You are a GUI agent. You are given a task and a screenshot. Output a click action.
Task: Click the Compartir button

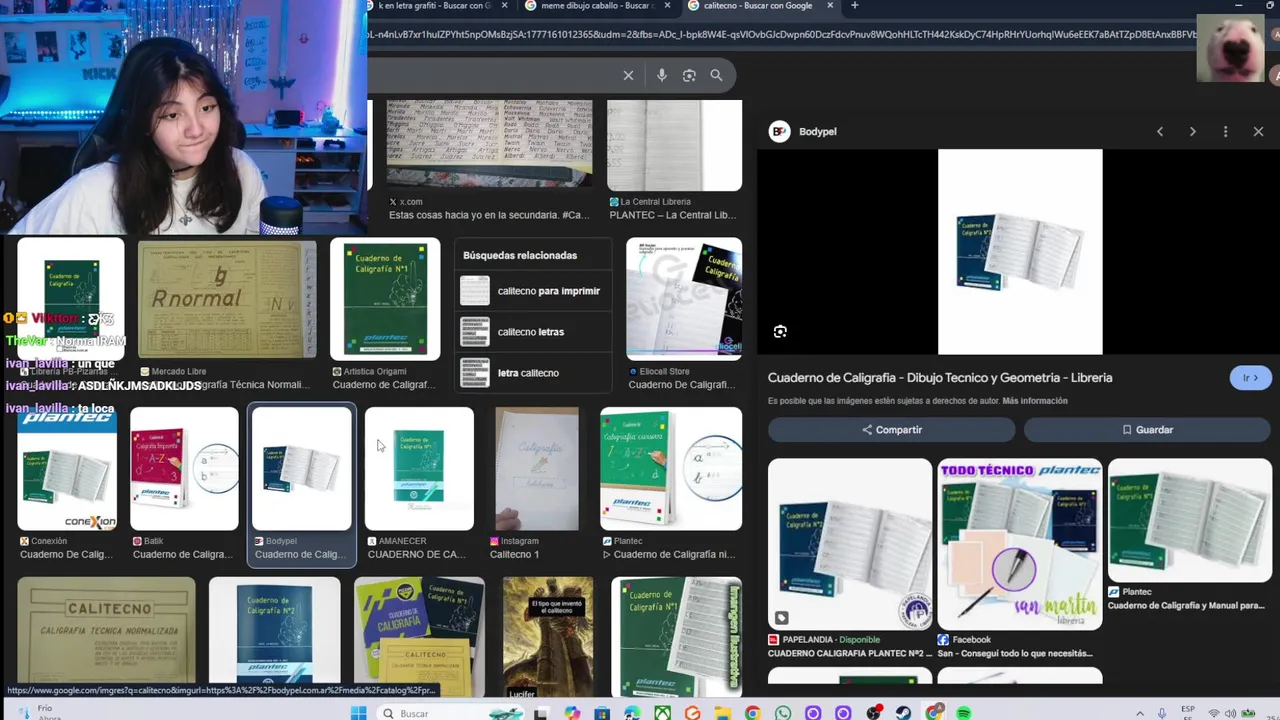point(892,430)
